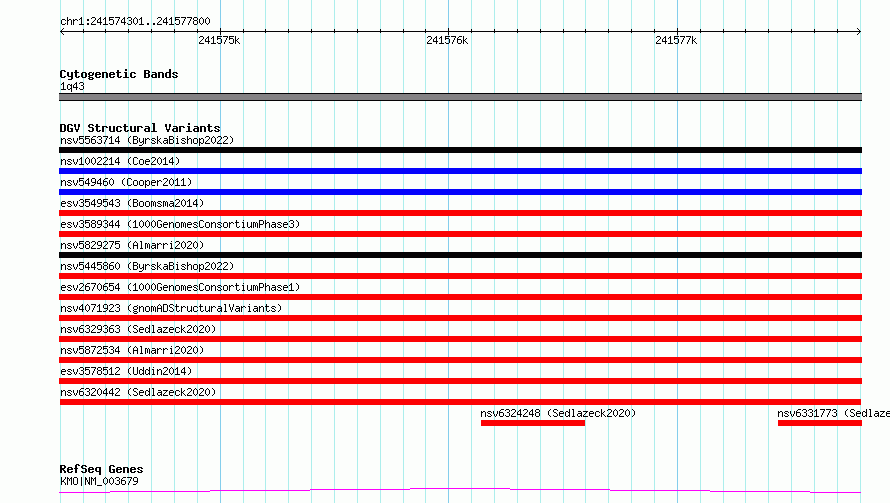Click the blue bar for nsv549460
Screen dimensions: 890x503
point(460,192)
